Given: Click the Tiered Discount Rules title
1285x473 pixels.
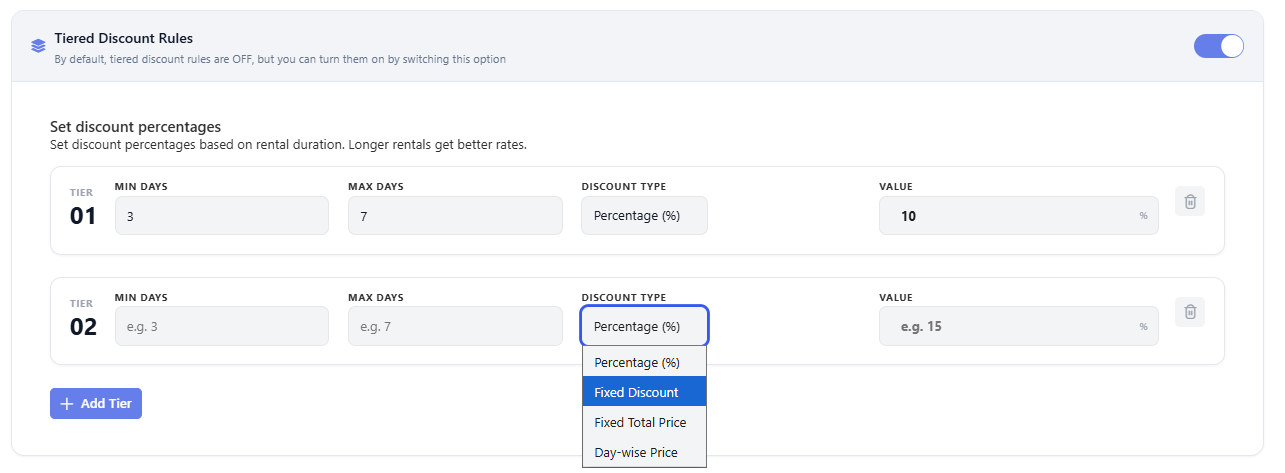Looking at the screenshot, I should click(x=123, y=38).
